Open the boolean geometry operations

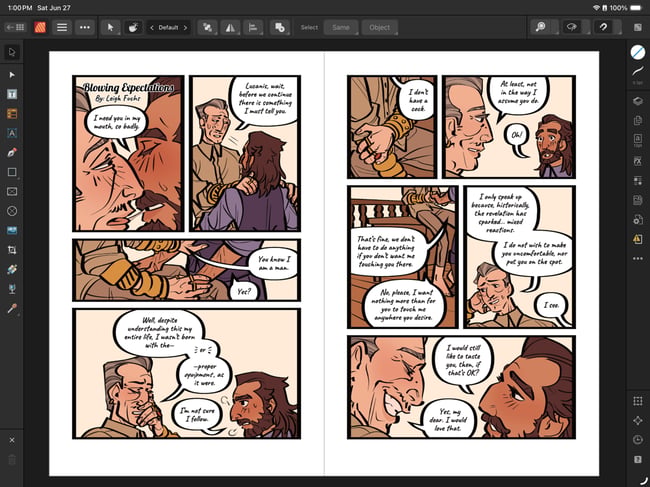(x=280, y=27)
